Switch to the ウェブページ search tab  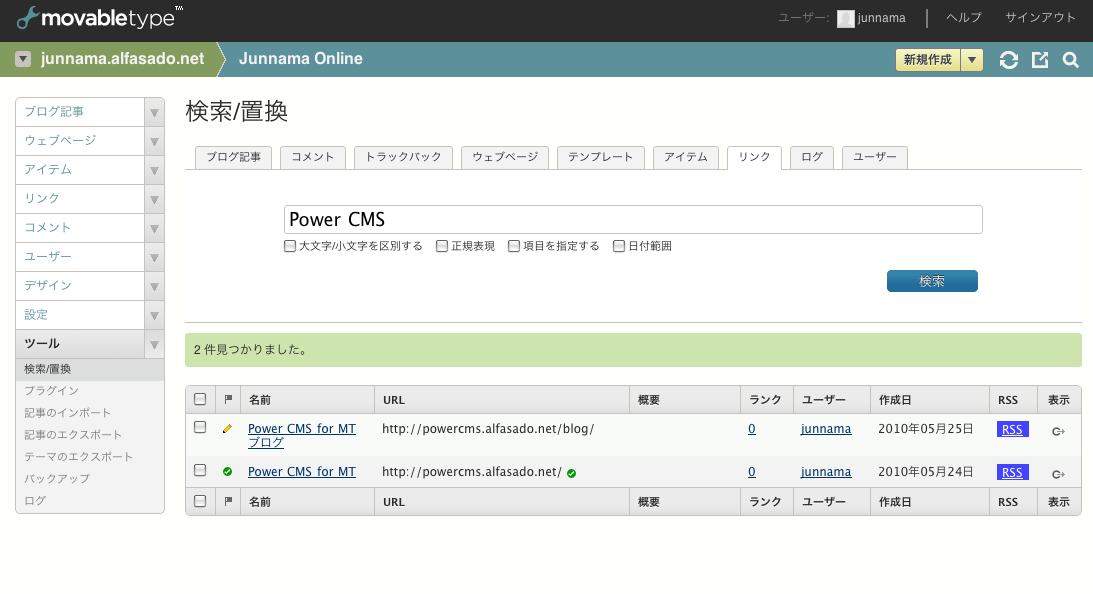pyautogui.click(x=505, y=158)
